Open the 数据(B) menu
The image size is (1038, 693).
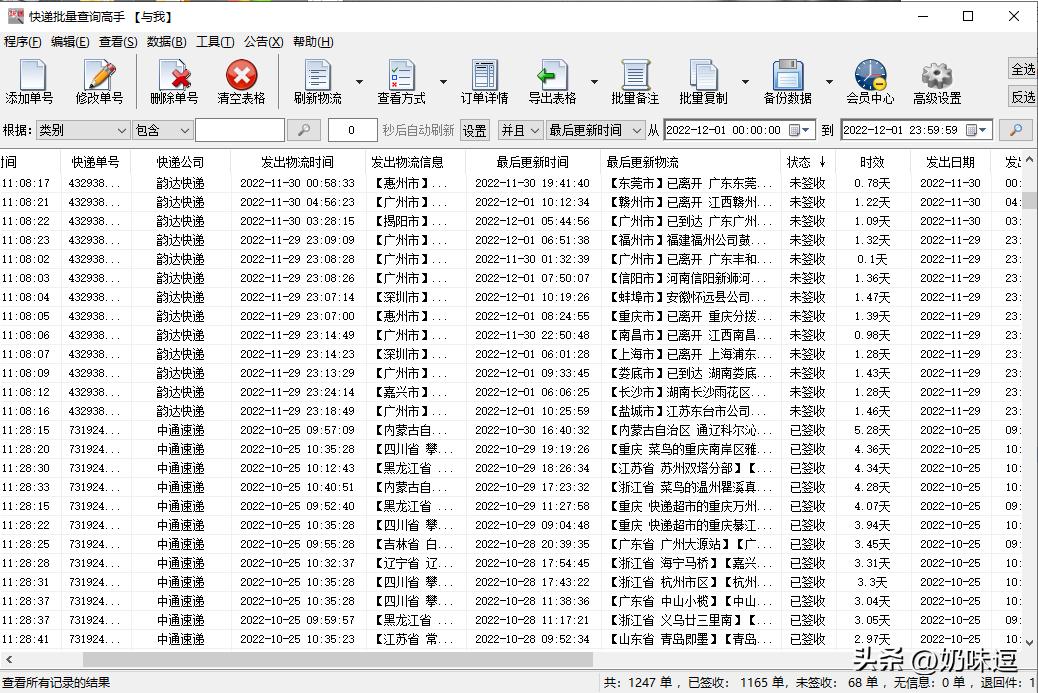point(167,42)
